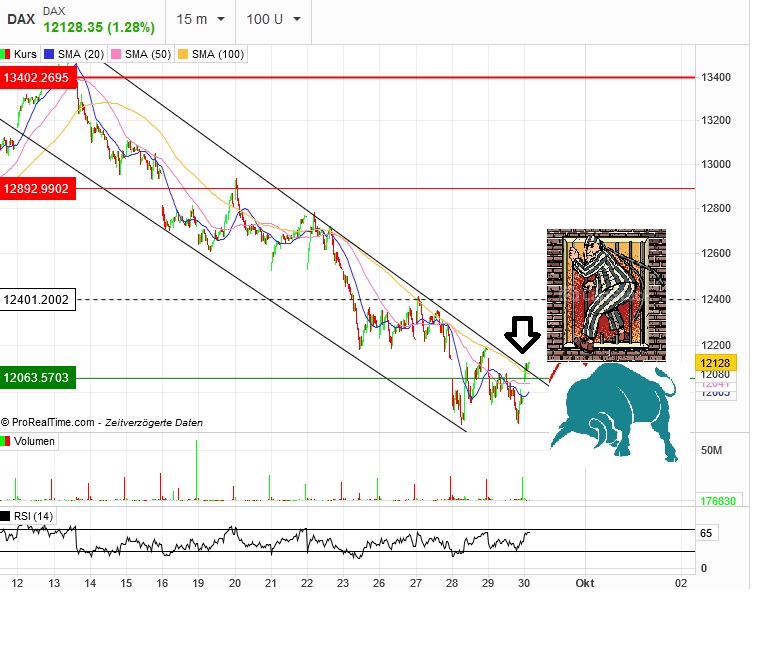This screenshot has width=758, height=646.
Task: Click the date 26 on time axis
Action: [x=379, y=583]
